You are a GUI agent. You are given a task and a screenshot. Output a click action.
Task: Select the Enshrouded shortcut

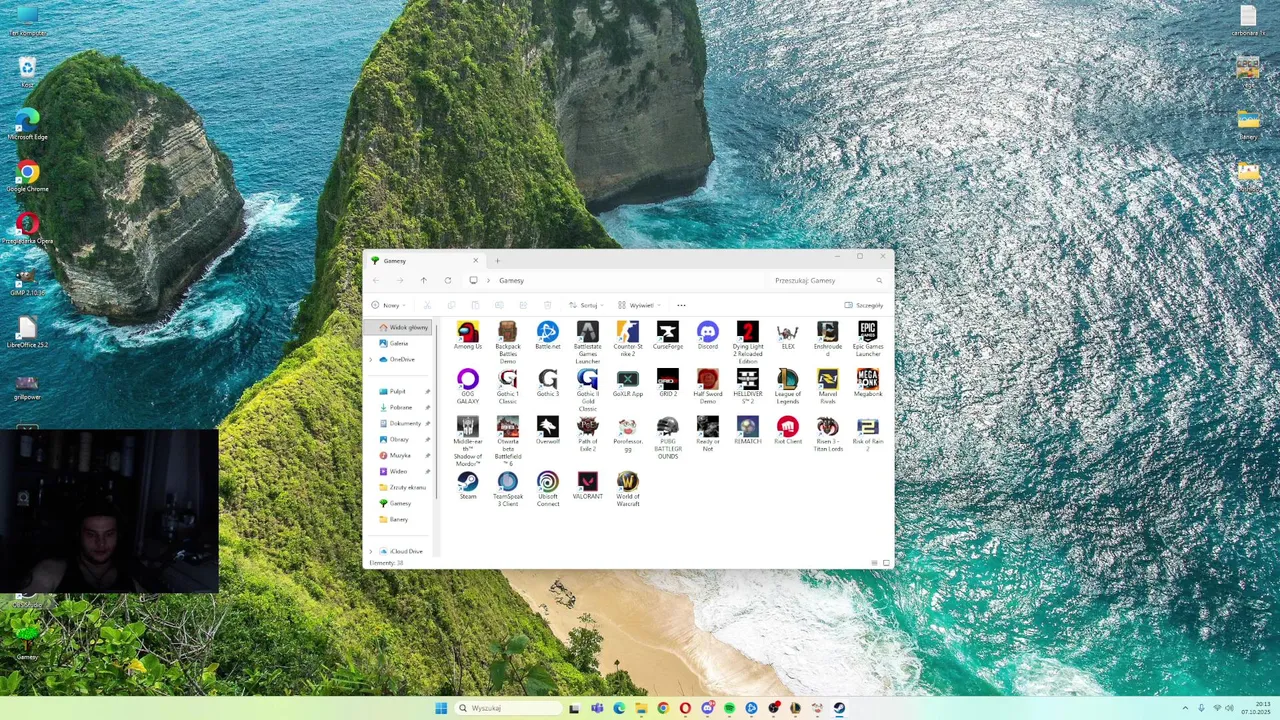coord(828,339)
